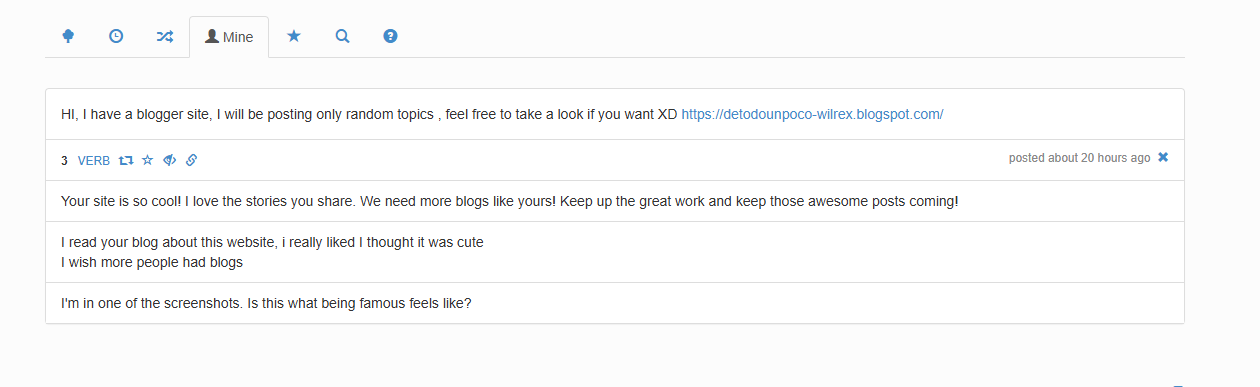Star the blogger site post
This screenshot has width=1260, height=387.
147,160
